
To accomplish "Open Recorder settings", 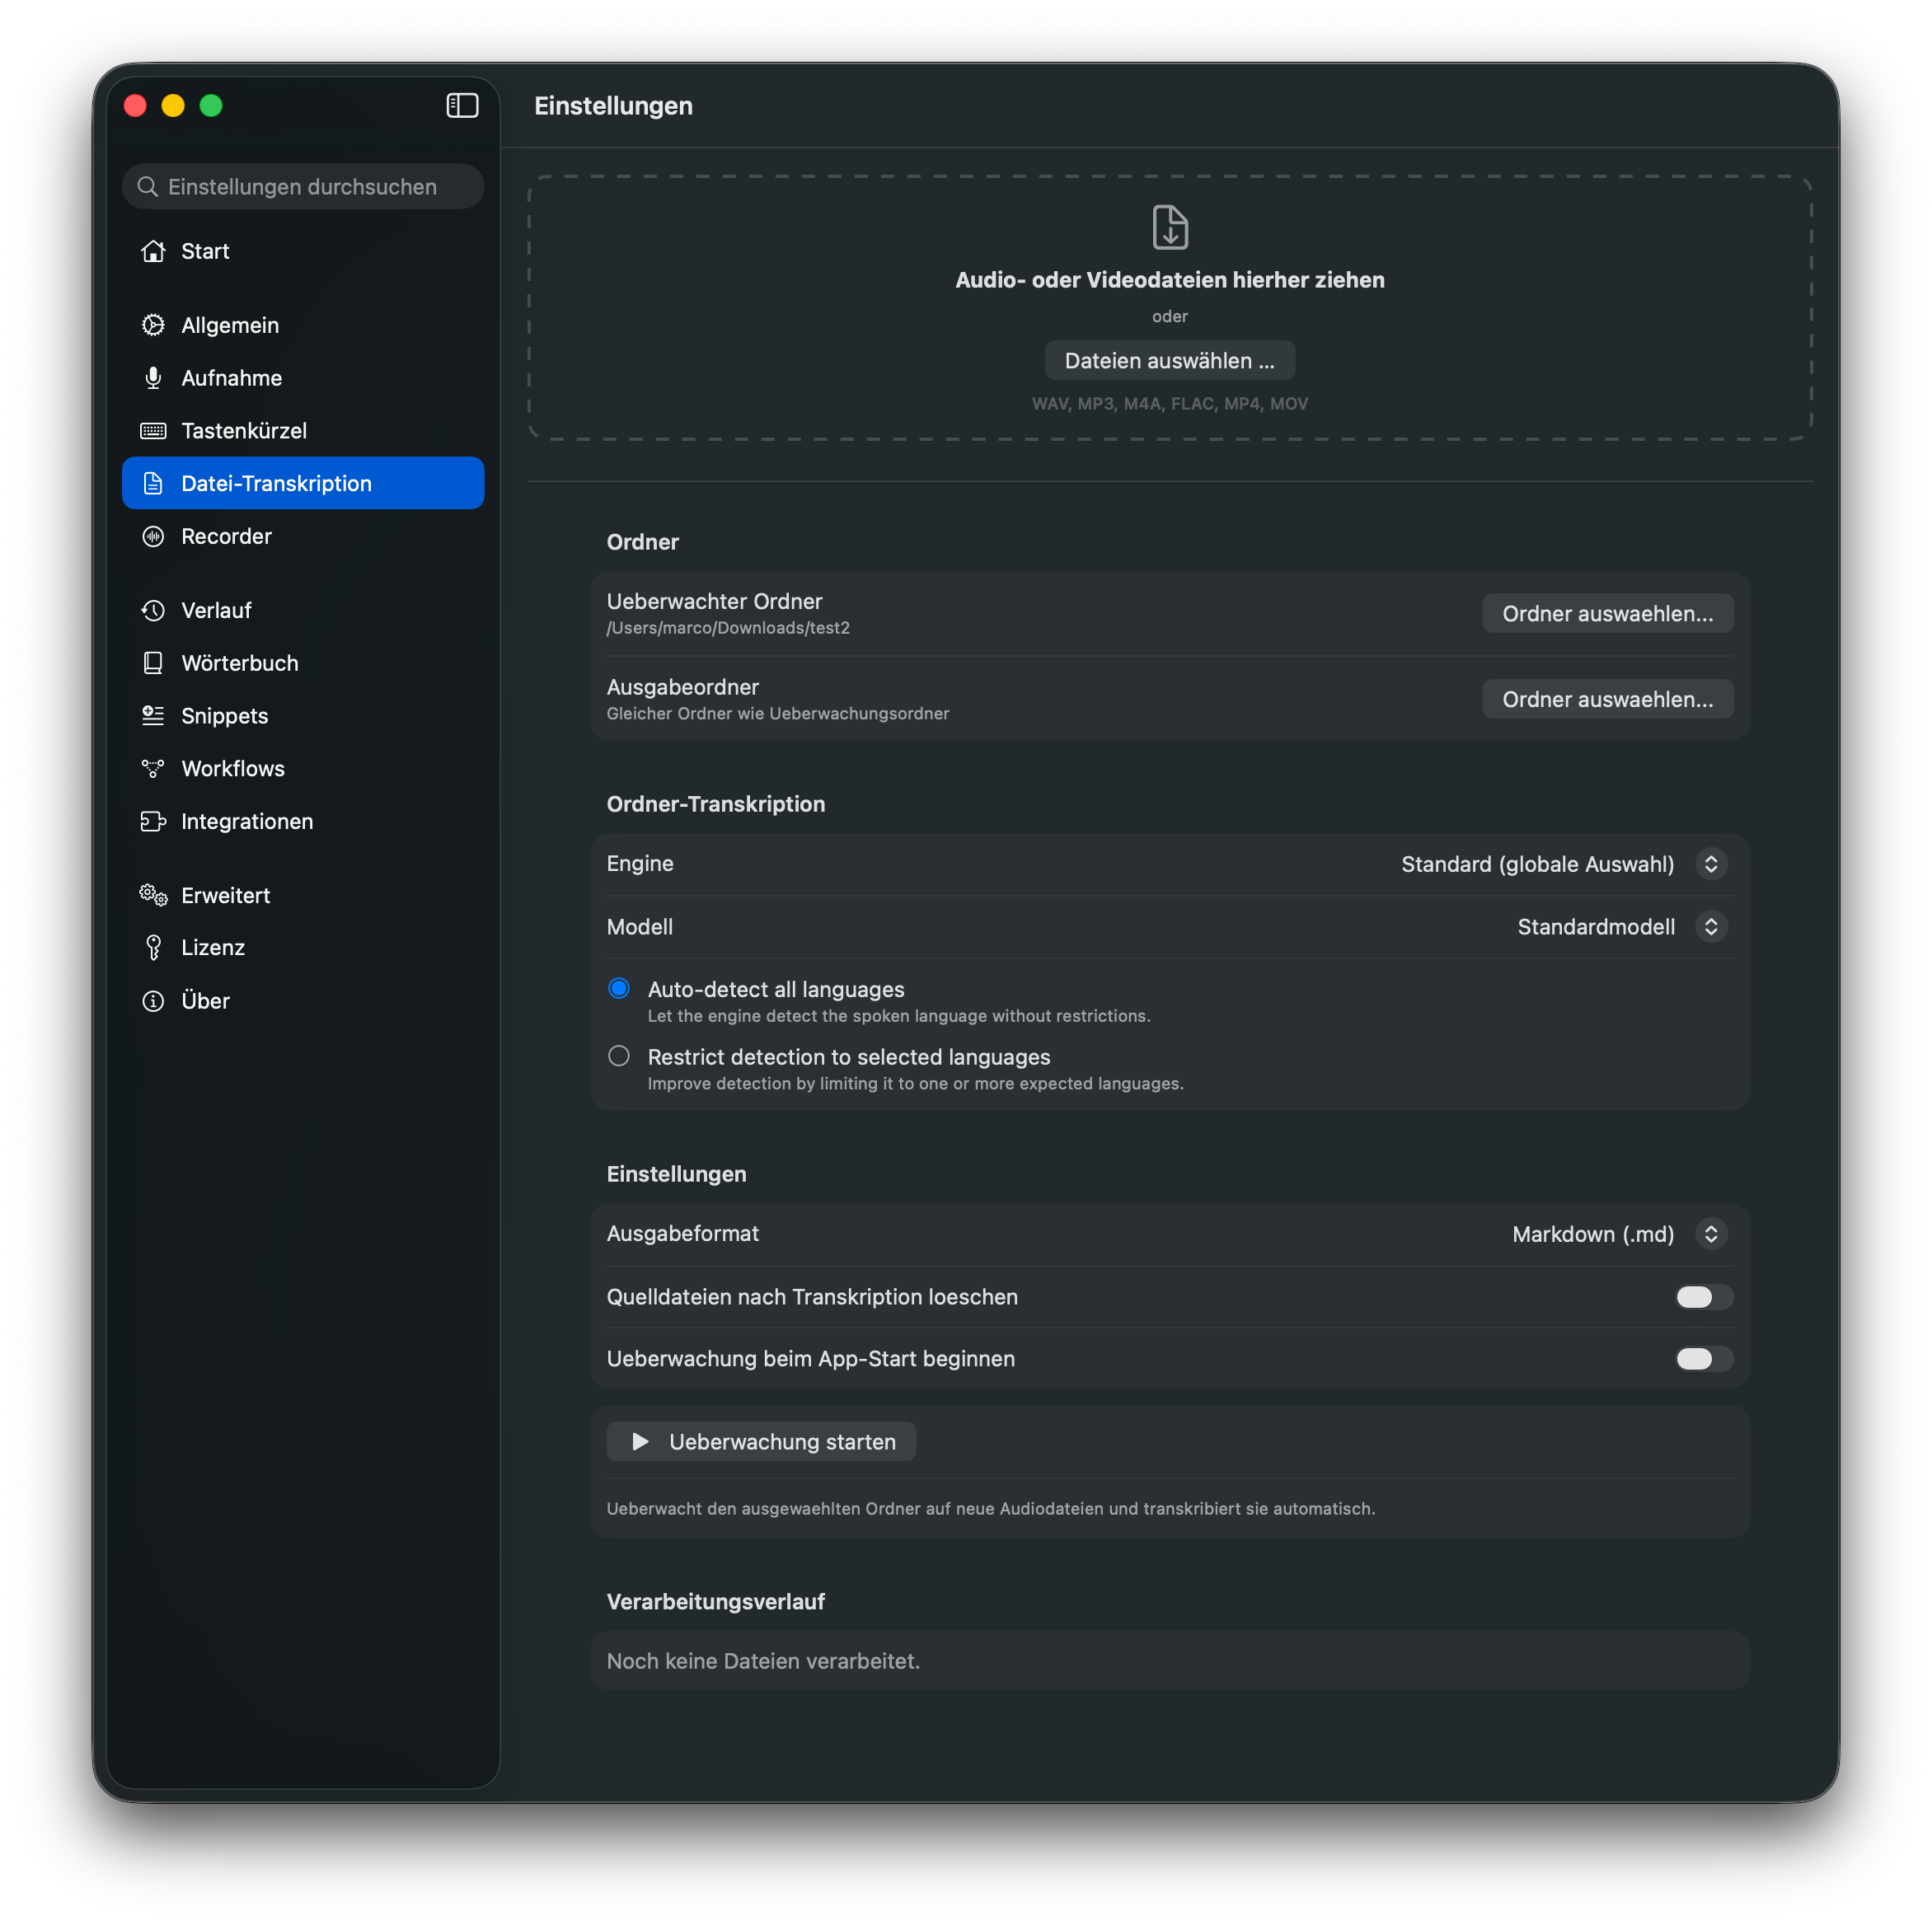I will pyautogui.click(x=303, y=537).
